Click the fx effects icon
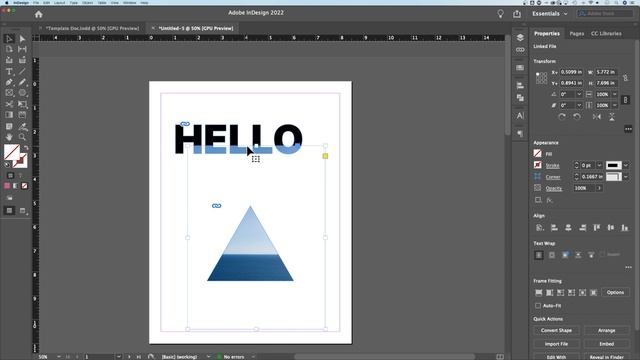This screenshot has width=640, height=360. [550, 200]
